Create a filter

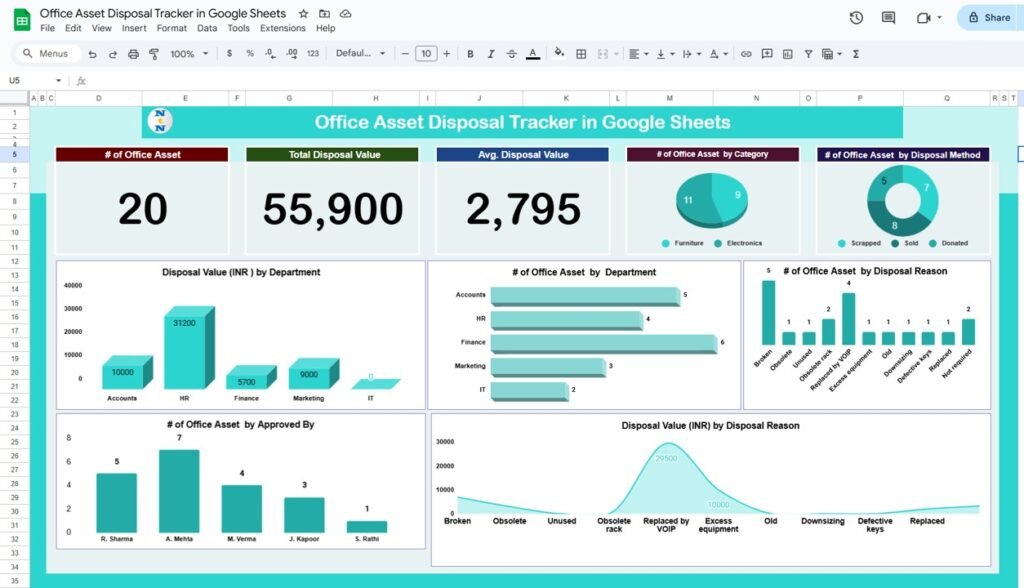(x=808, y=54)
